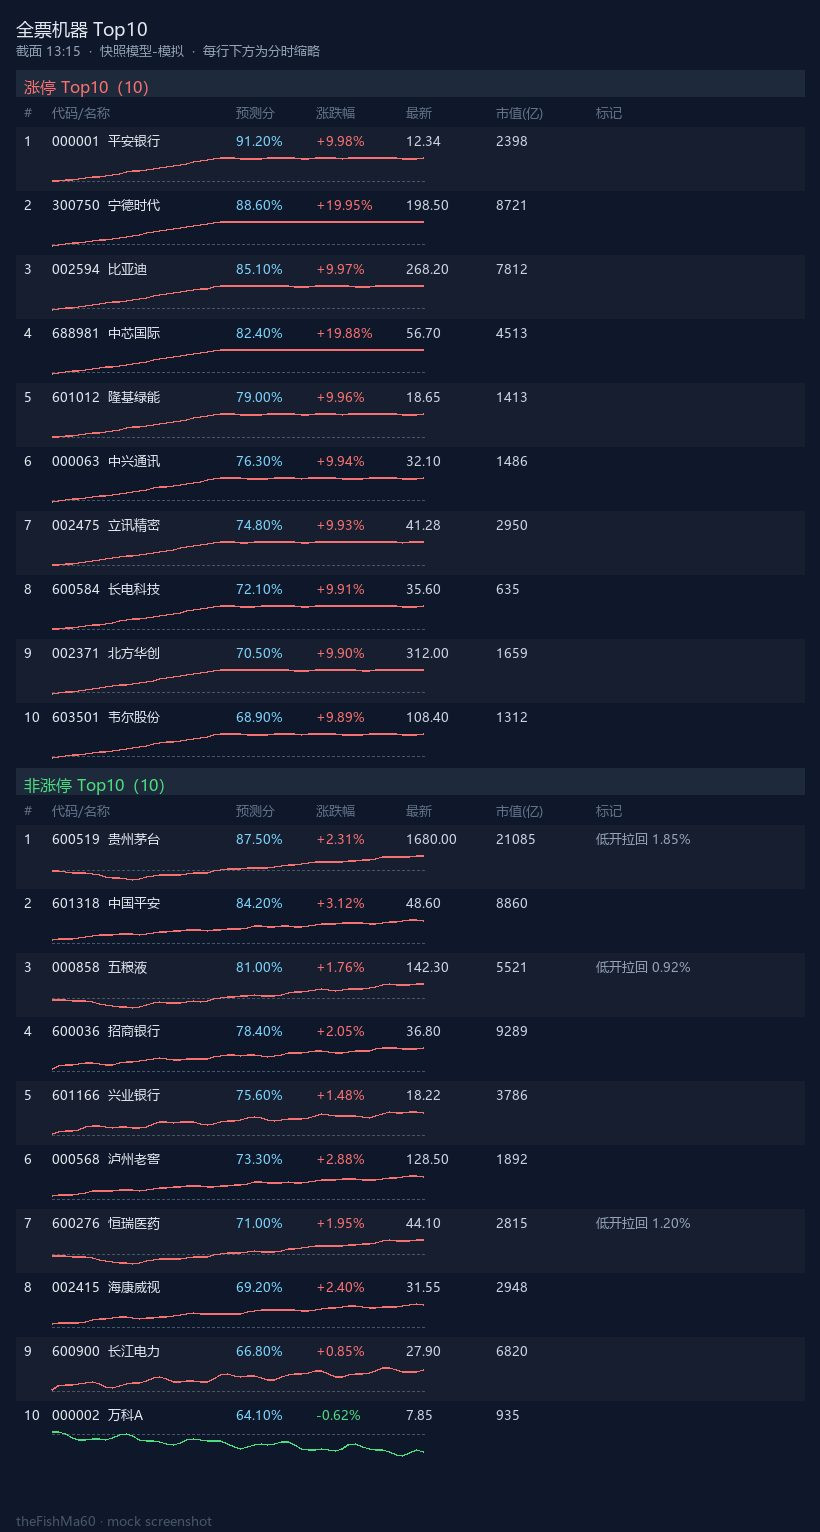Click the 长江电力 intraday sparkline chart
This screenshot has height=1532, width=820.
tap(238, 1379)
